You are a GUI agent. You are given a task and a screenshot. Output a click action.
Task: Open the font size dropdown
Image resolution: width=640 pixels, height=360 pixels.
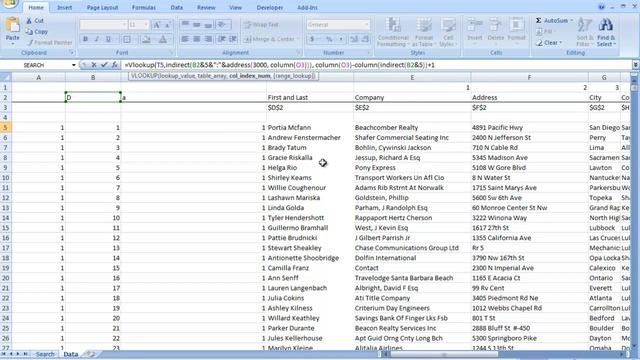tap(146, 25)
